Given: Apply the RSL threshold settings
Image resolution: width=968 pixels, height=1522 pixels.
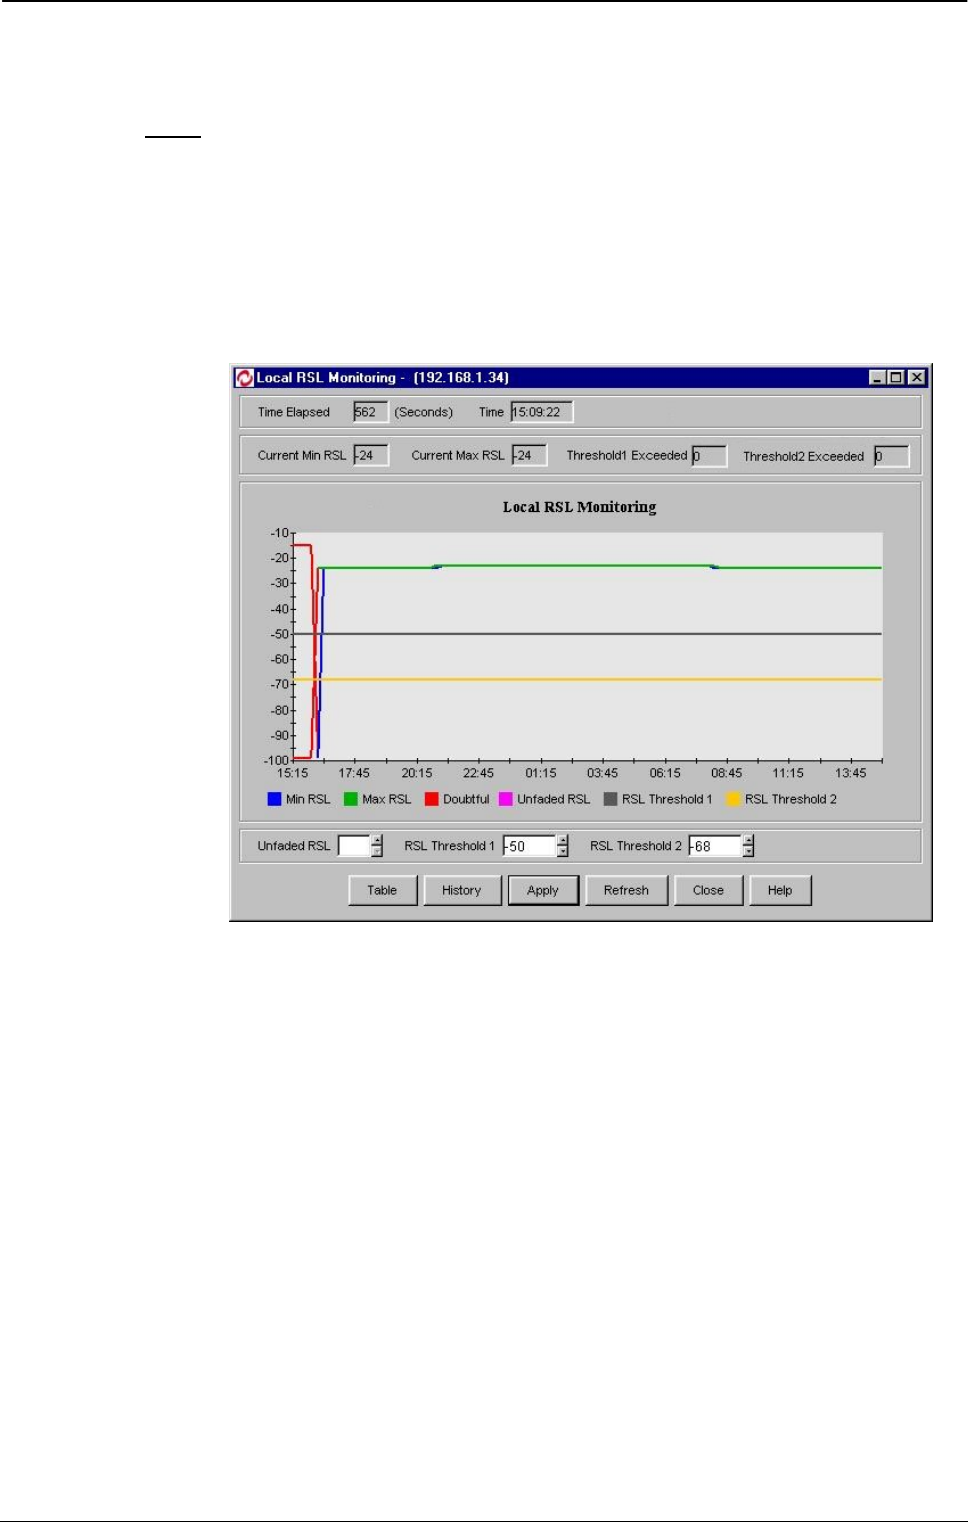Looking at the screenshot, I should (x=543, y=890).
